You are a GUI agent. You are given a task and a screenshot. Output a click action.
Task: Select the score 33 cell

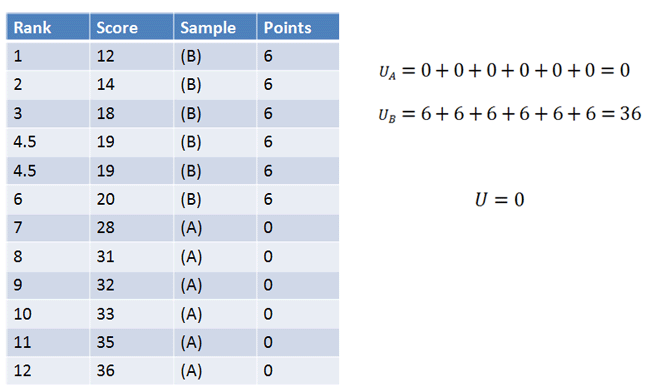131,314
